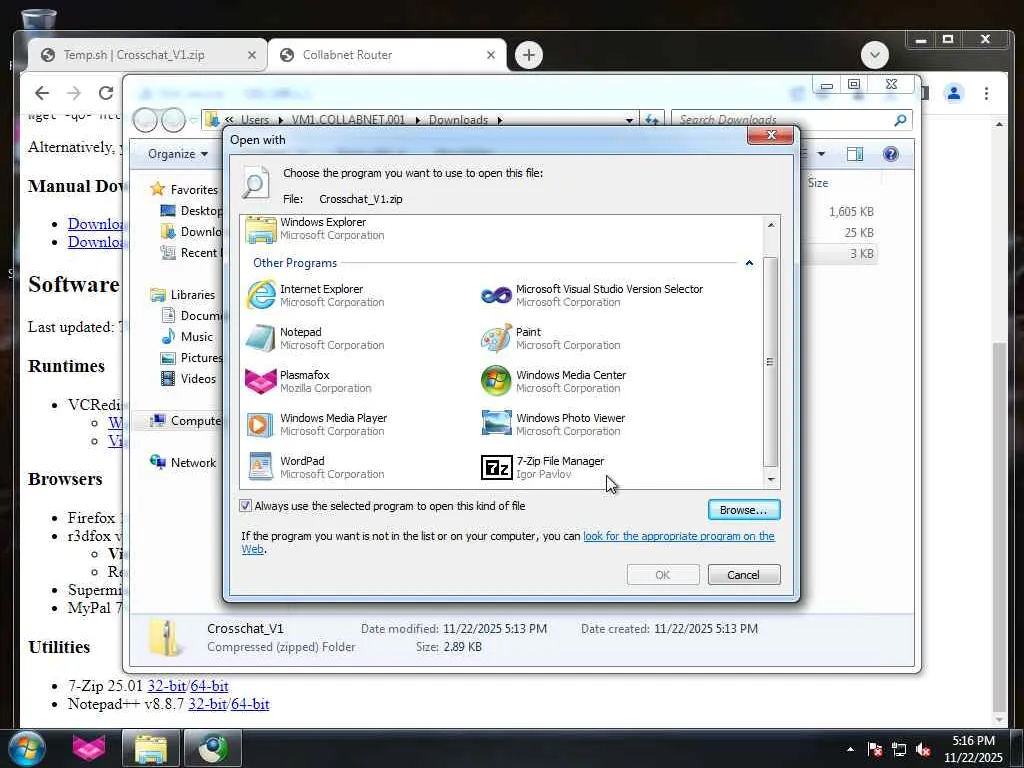
Task: Click the Size column header in Explorer
Action: click(x=818, y=183)
